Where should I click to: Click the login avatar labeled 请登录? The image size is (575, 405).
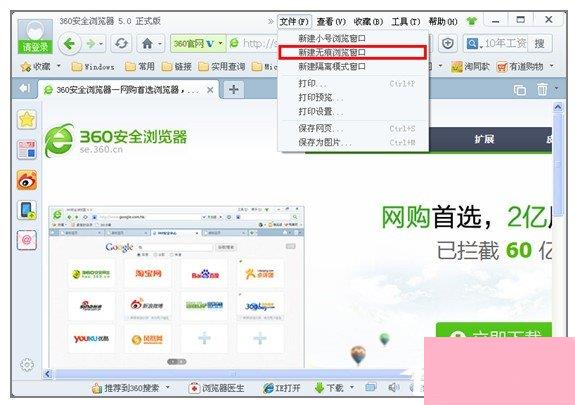click(x=35, y=37)
